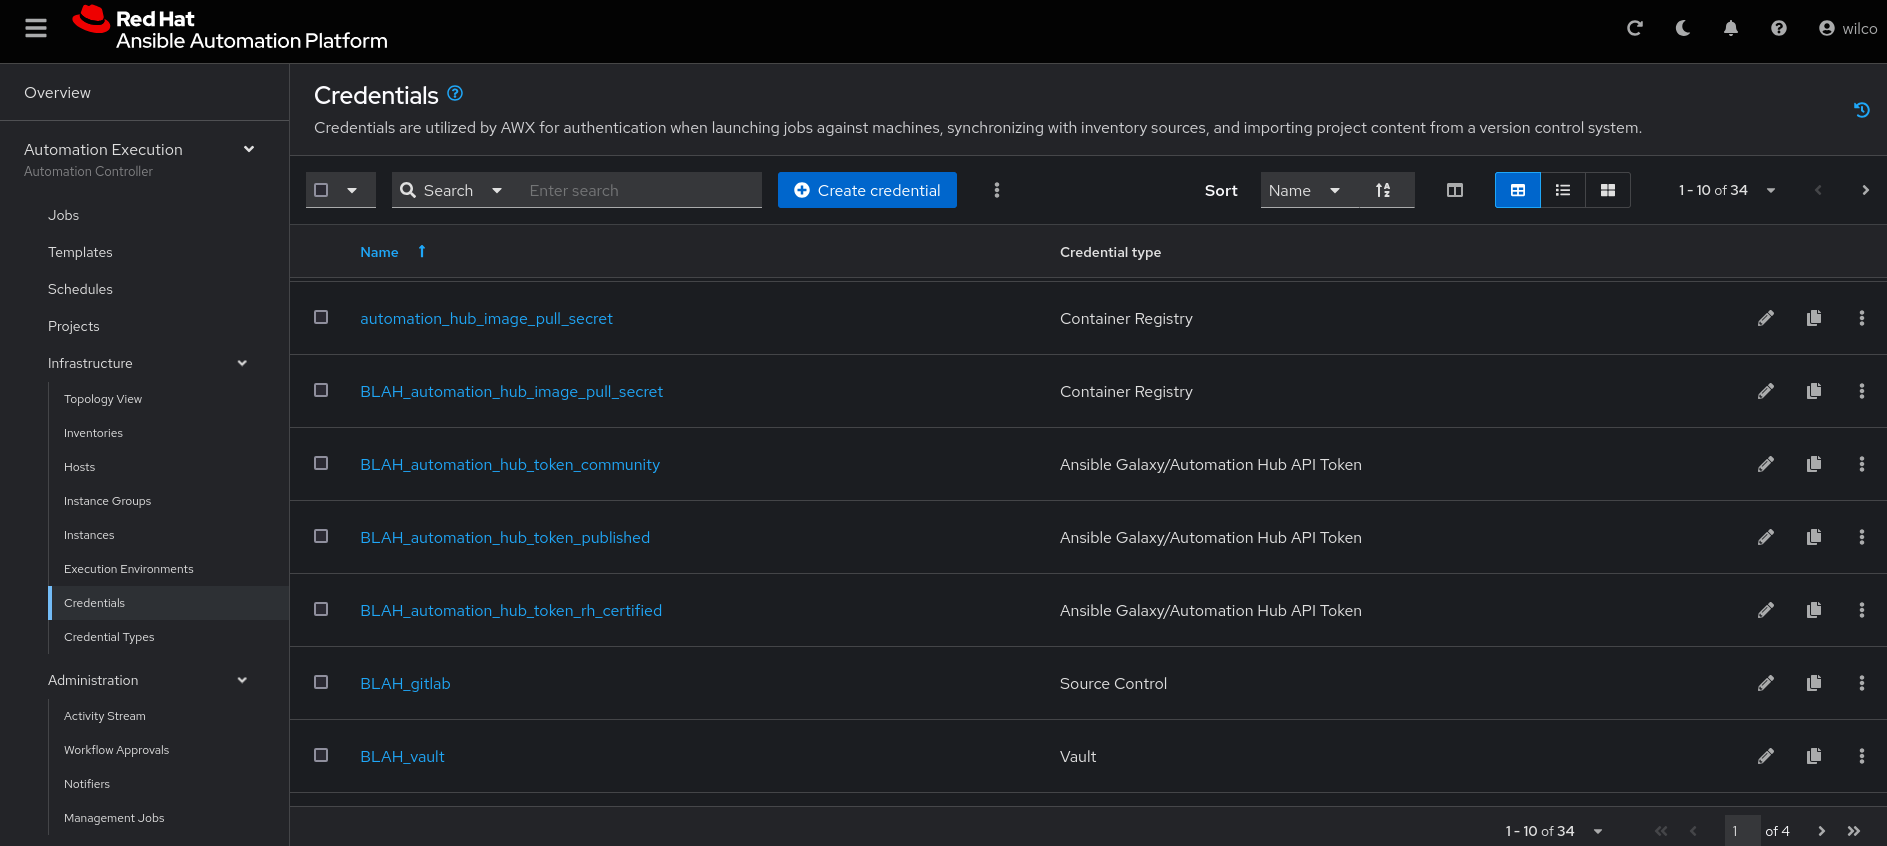Image resolution: width=1887 pixels, height=846 pixels.
Task: Edit the automation_hub_image_pull_secret credential
Action: (x=1766, y=318)
